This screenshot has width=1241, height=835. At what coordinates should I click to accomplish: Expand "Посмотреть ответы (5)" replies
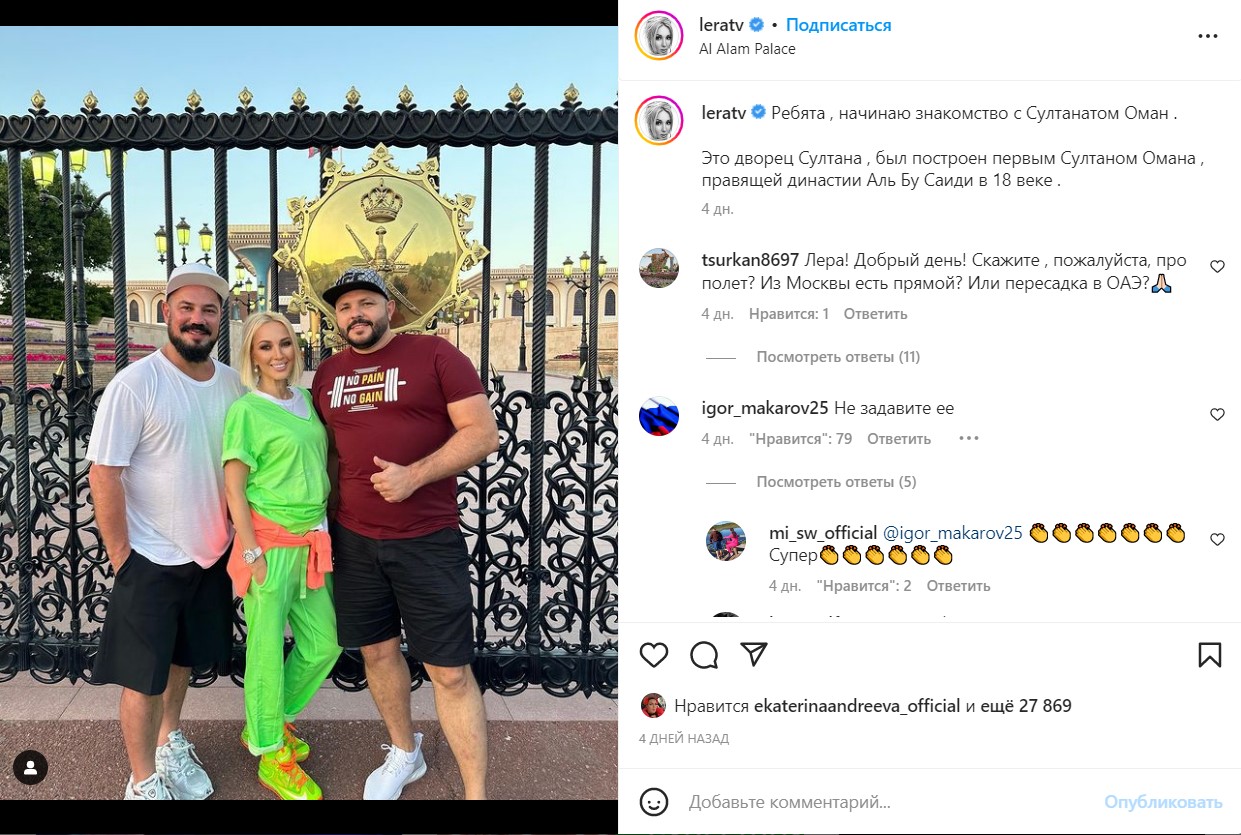836,482
